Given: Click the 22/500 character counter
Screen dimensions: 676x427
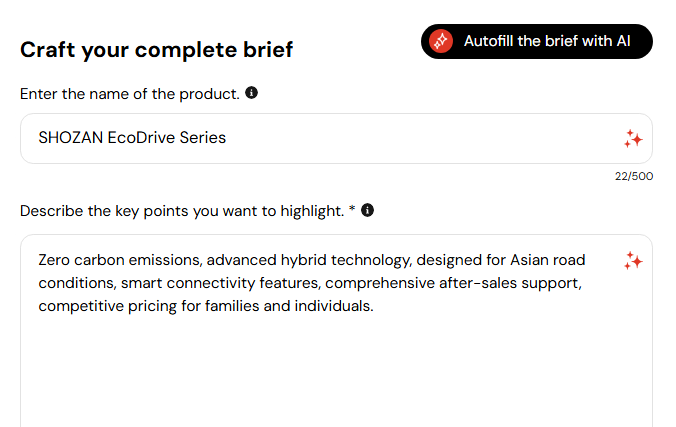Looking at the screenshot, I should click(x=633, y=177).
